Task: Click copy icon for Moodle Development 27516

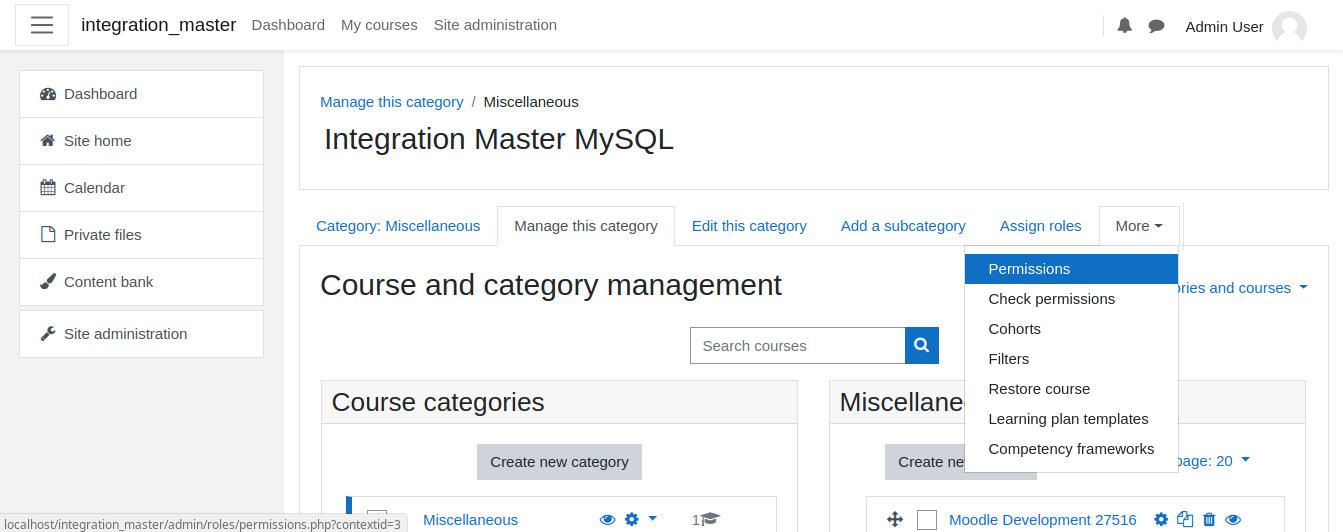Action: click(x=1185, y=520)
